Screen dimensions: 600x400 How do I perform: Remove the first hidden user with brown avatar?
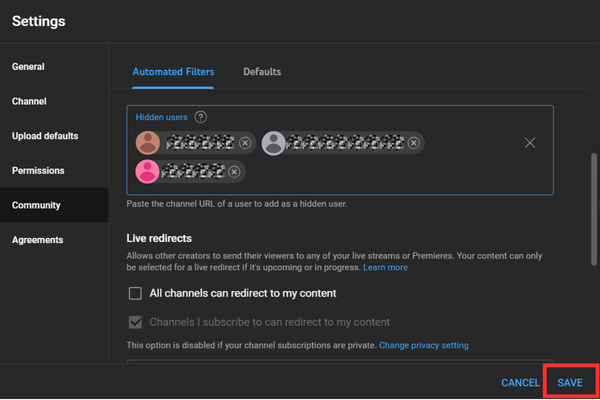point(245,143)
